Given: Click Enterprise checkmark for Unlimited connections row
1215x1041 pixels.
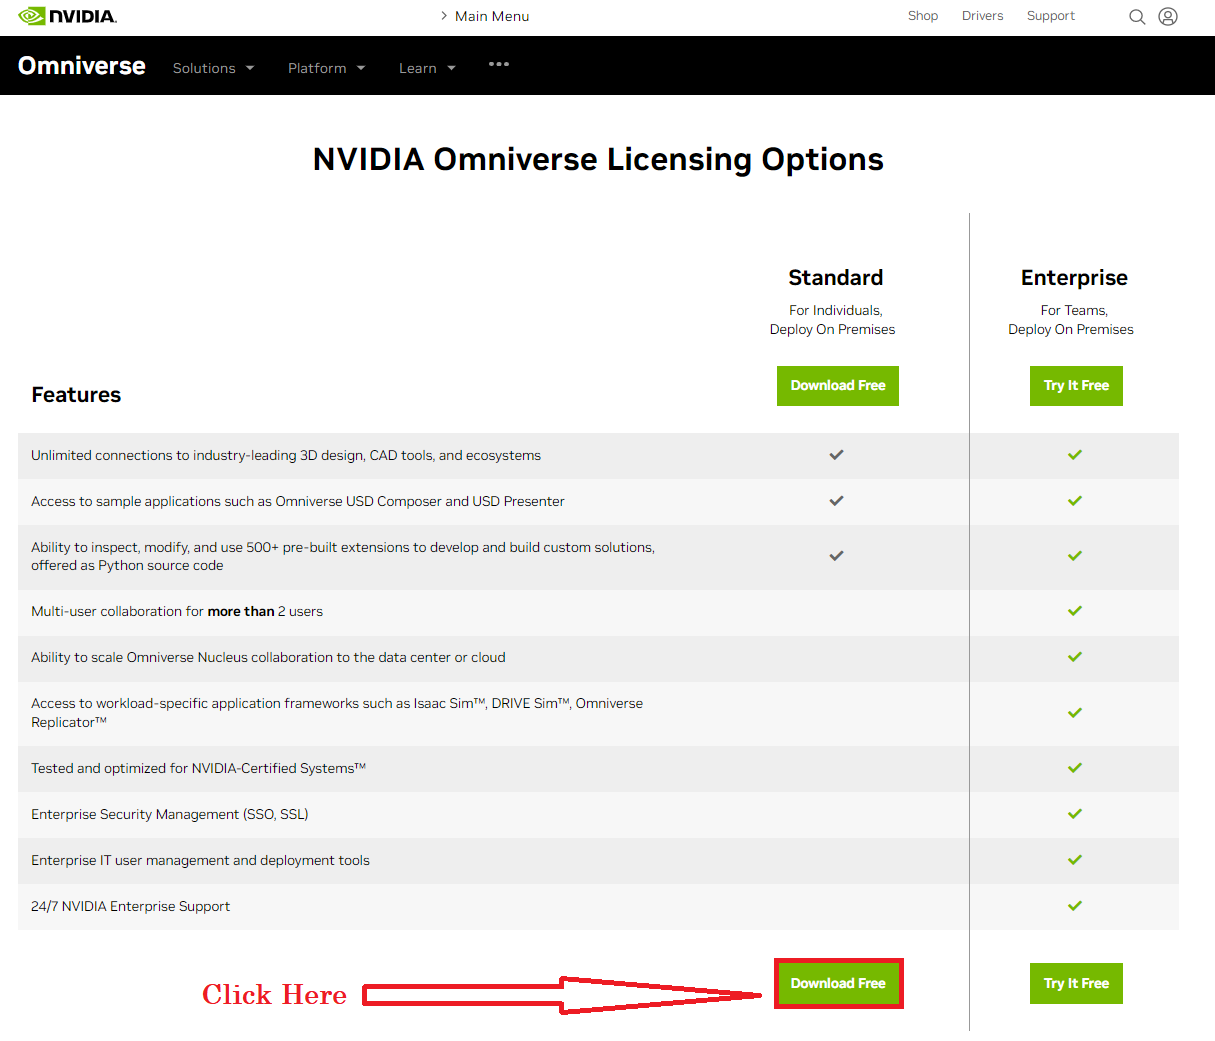Looking at the screenshot, I should [1075, 455].
